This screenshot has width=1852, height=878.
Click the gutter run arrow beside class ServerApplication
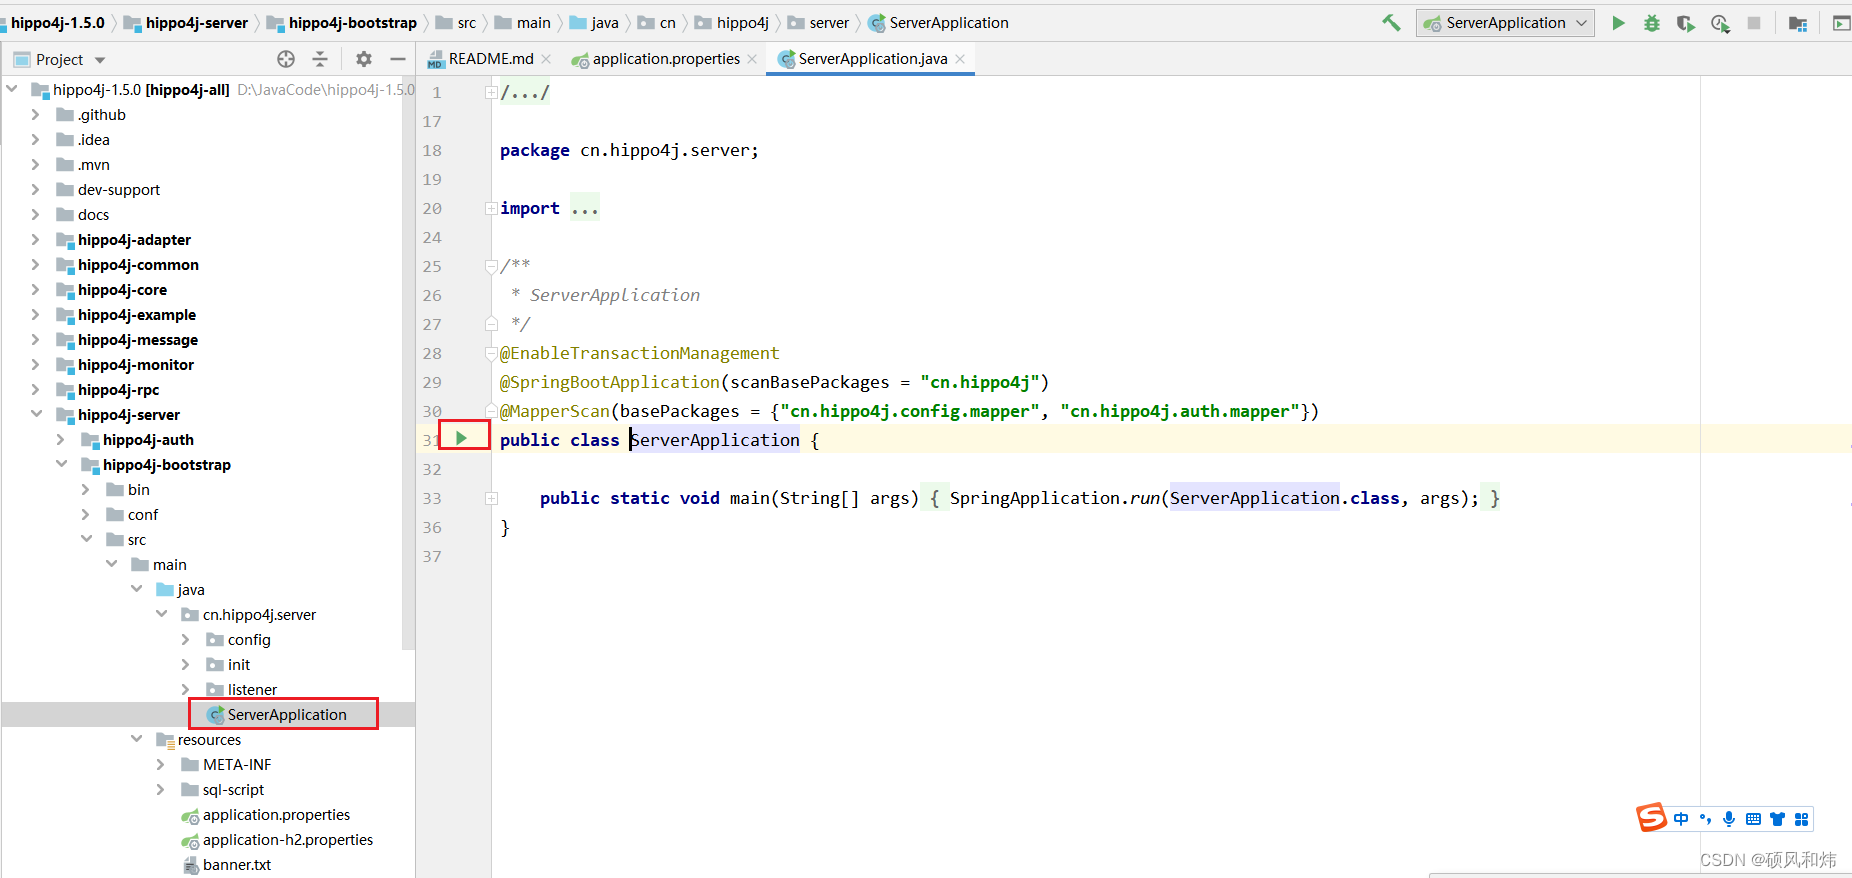[x=461, y=438]
